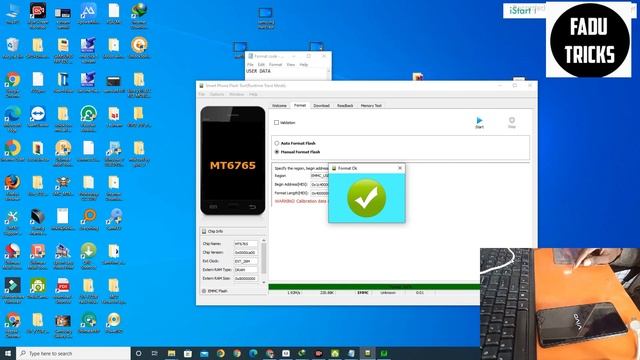640x360 pixels.
Task: Click the EMMC status bar cell
Action: (363, 293)
